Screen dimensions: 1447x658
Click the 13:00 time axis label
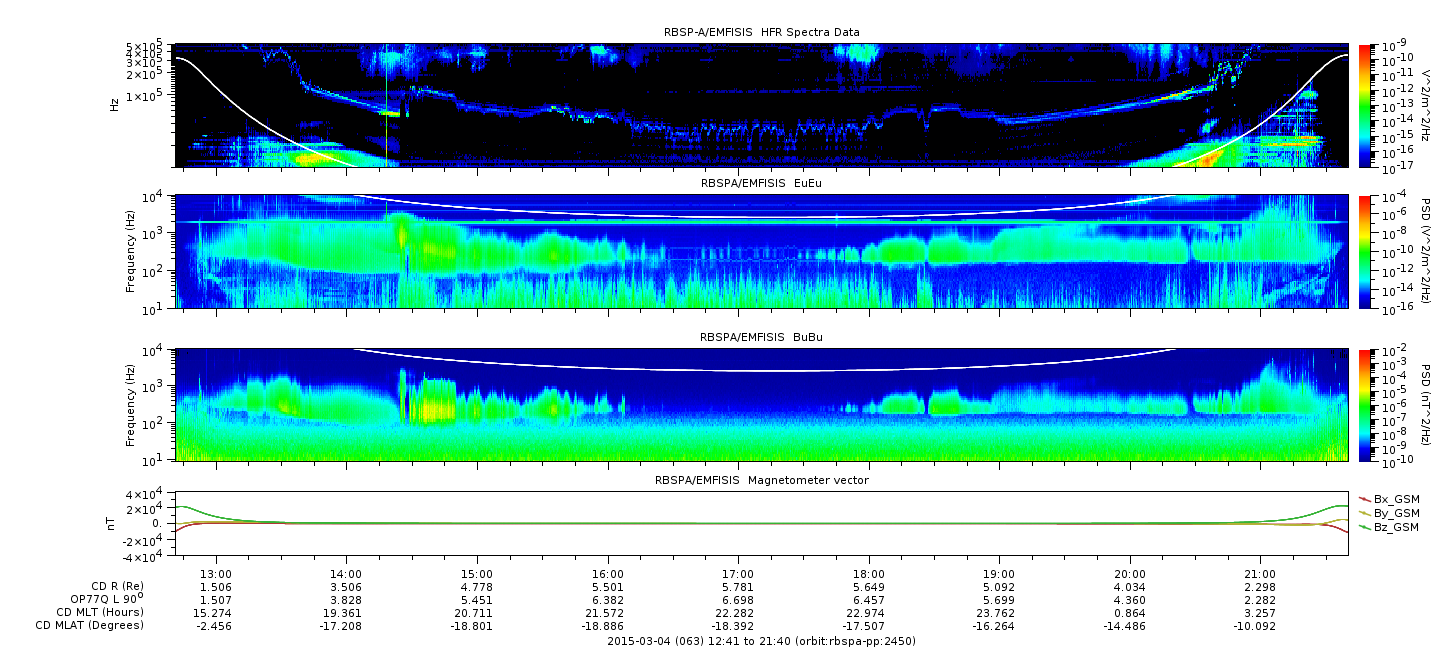coord(216,573)
